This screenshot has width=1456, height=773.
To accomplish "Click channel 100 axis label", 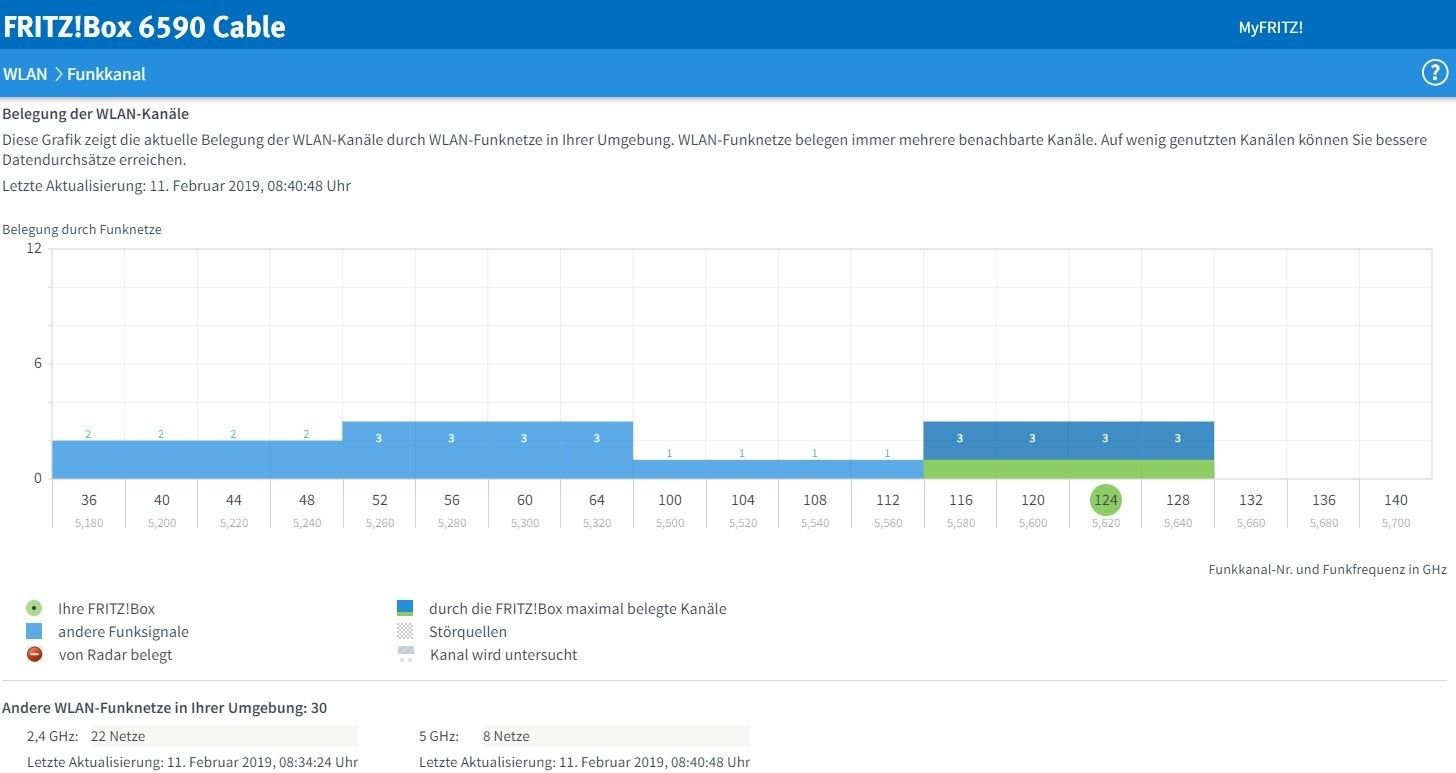I will tap(669, 500).
